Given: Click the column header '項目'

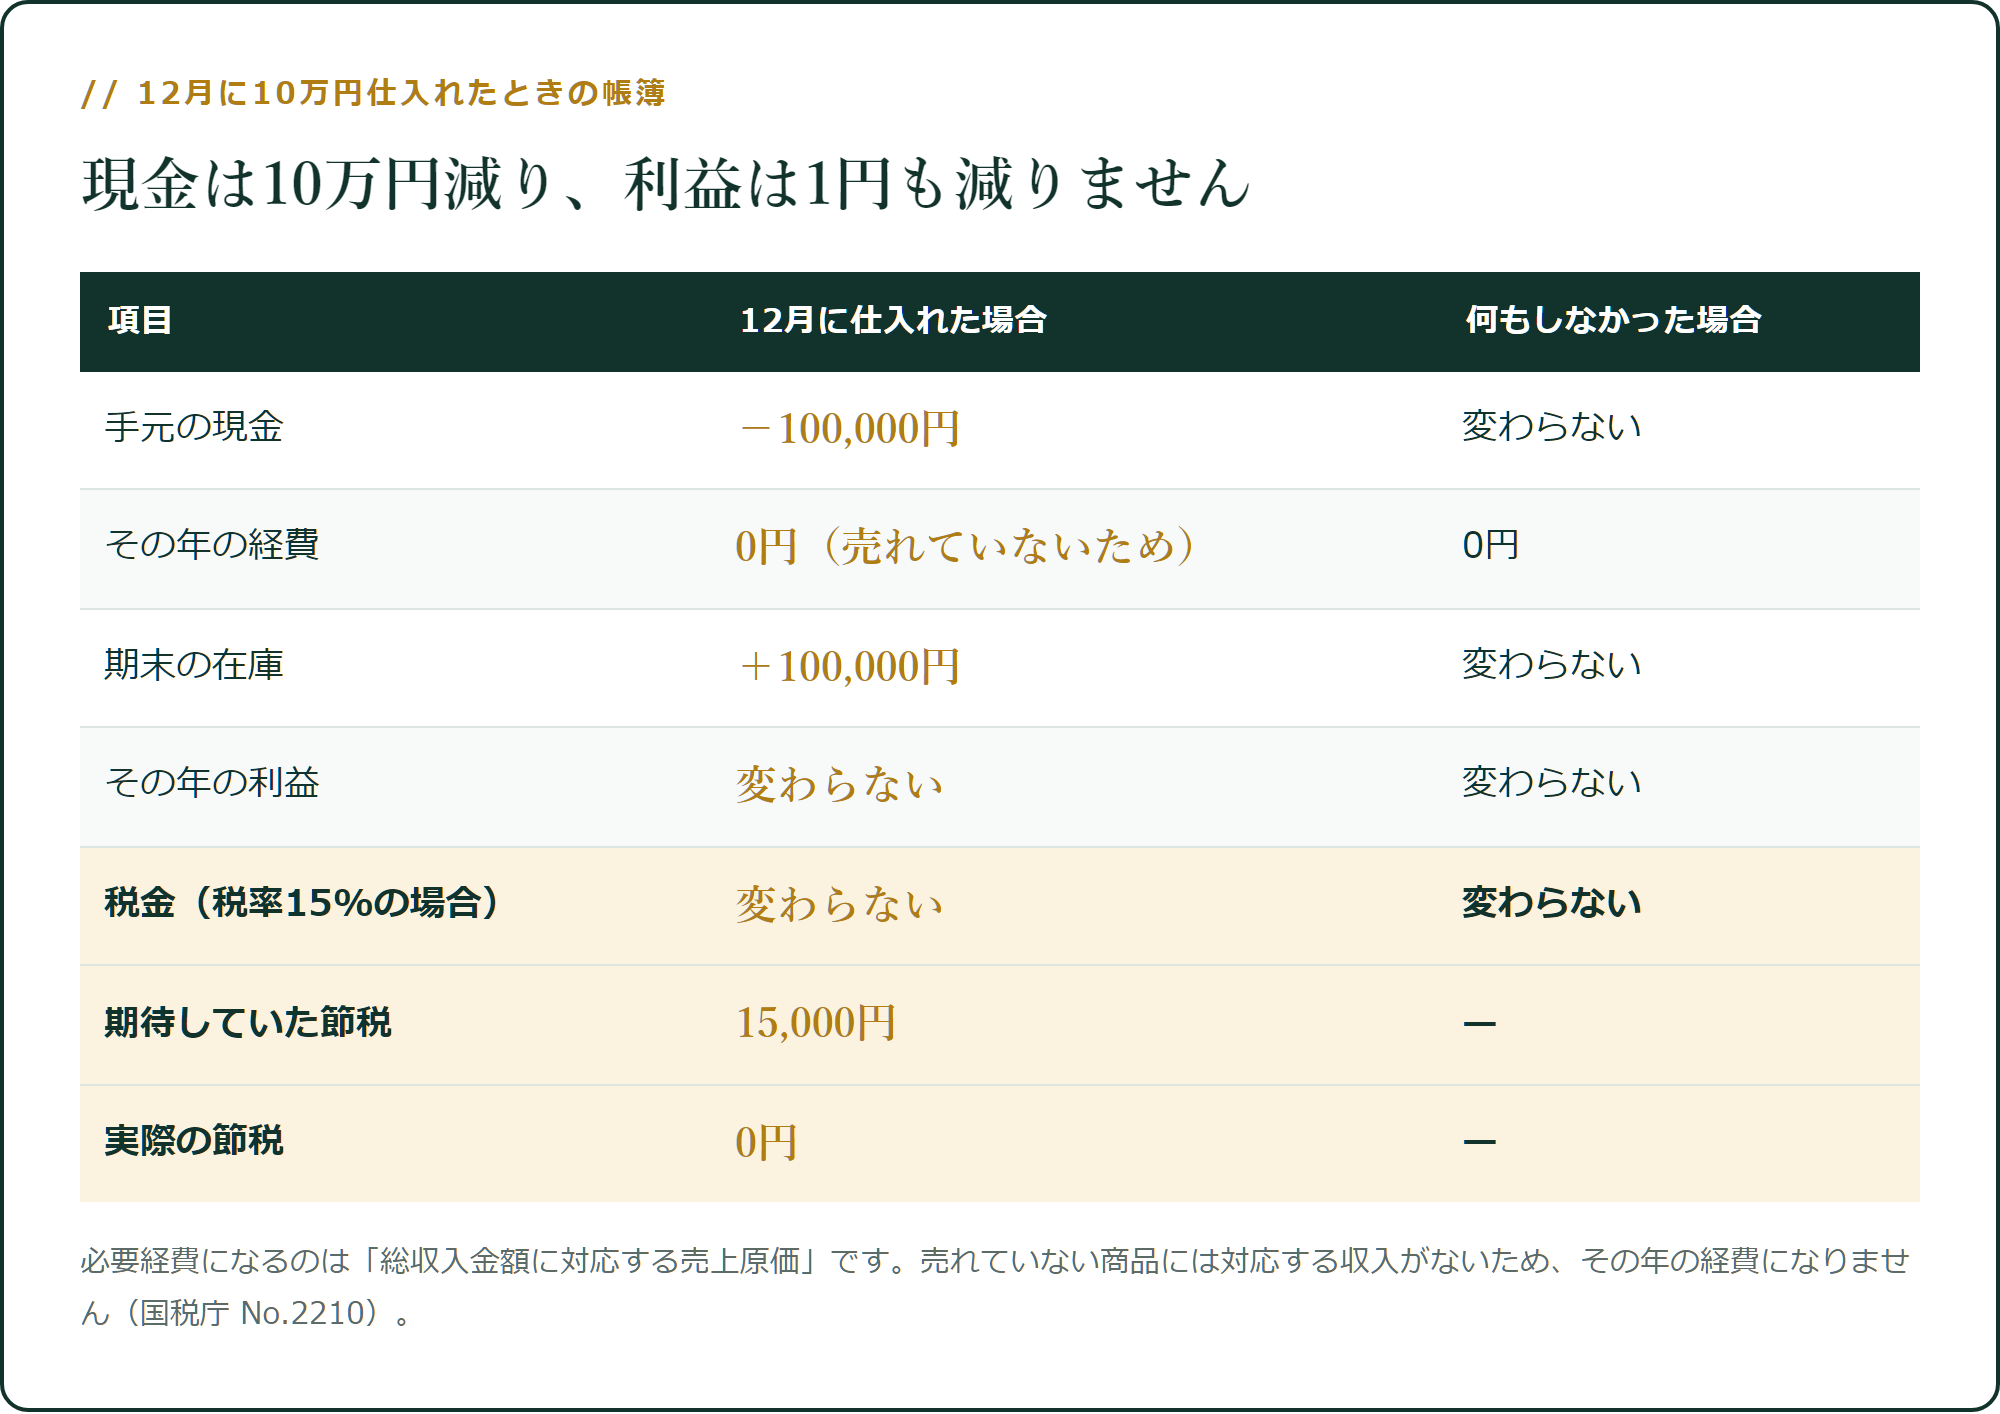Looking at the screenshot, I should (x=140, y=320).
